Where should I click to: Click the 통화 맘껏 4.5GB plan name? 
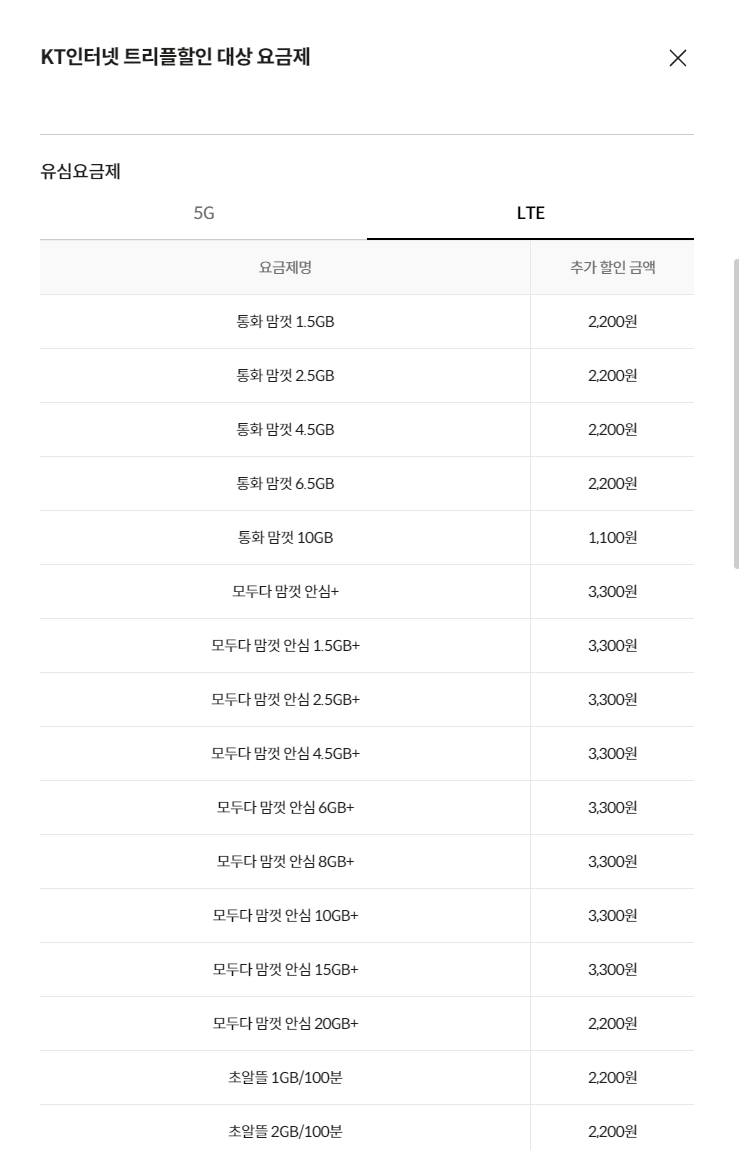[285, 430]
